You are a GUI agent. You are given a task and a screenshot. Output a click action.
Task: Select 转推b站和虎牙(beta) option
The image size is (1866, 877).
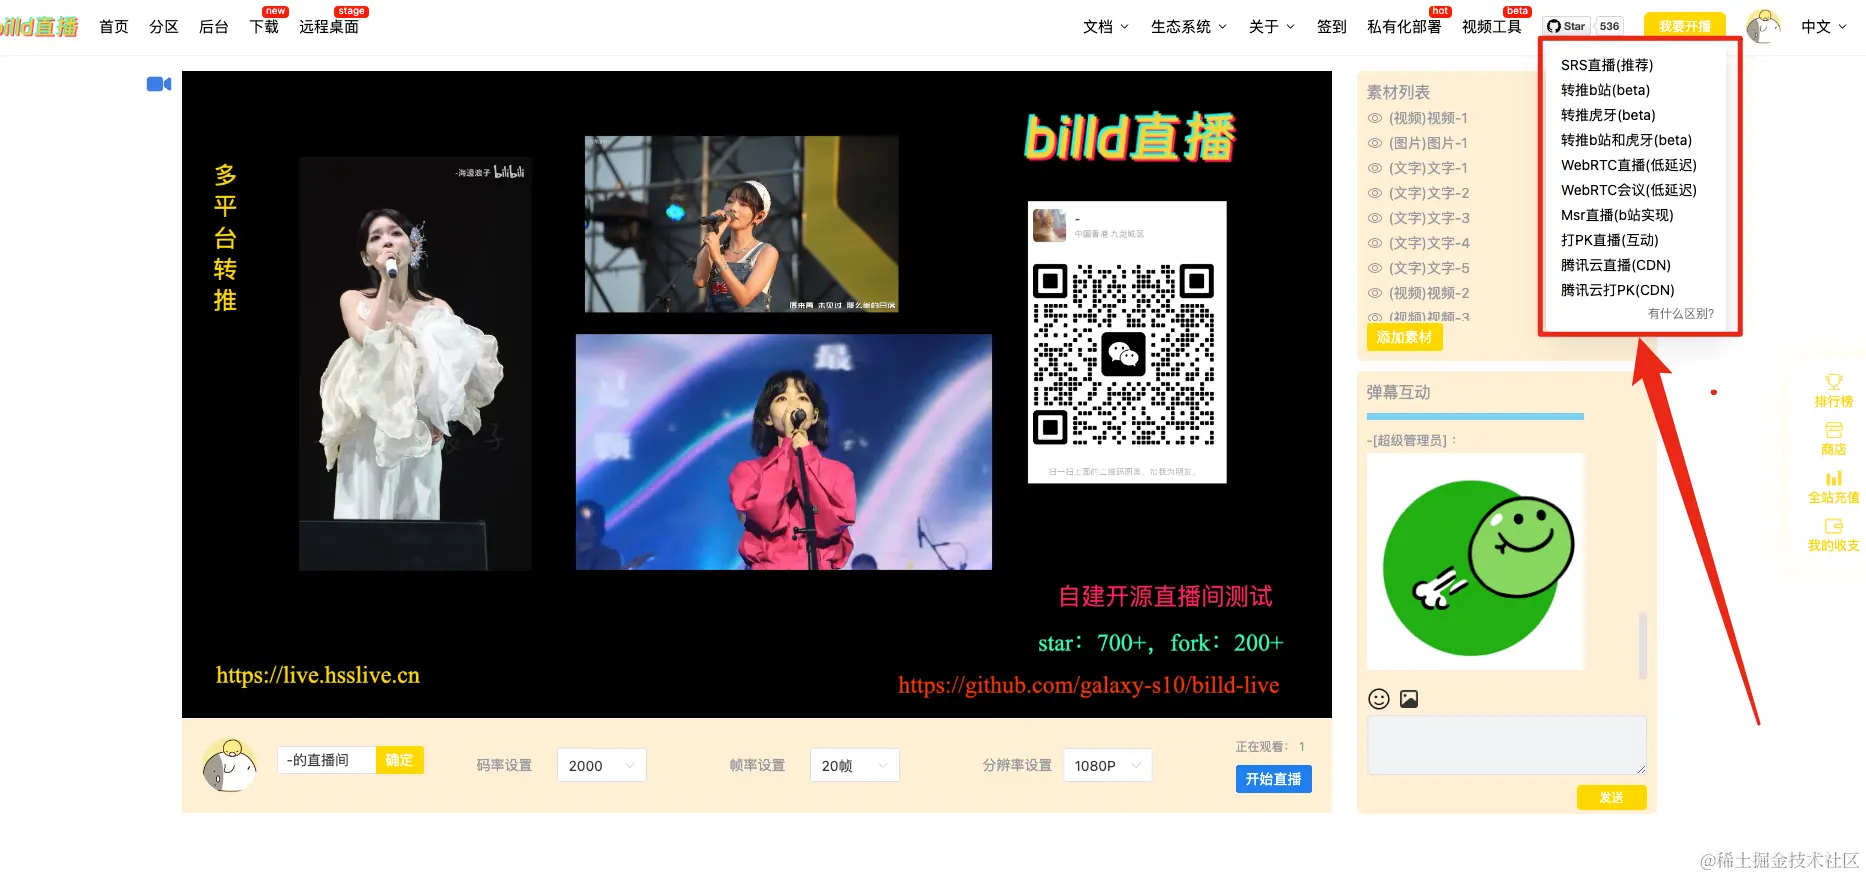click(x=1627, y=140)
